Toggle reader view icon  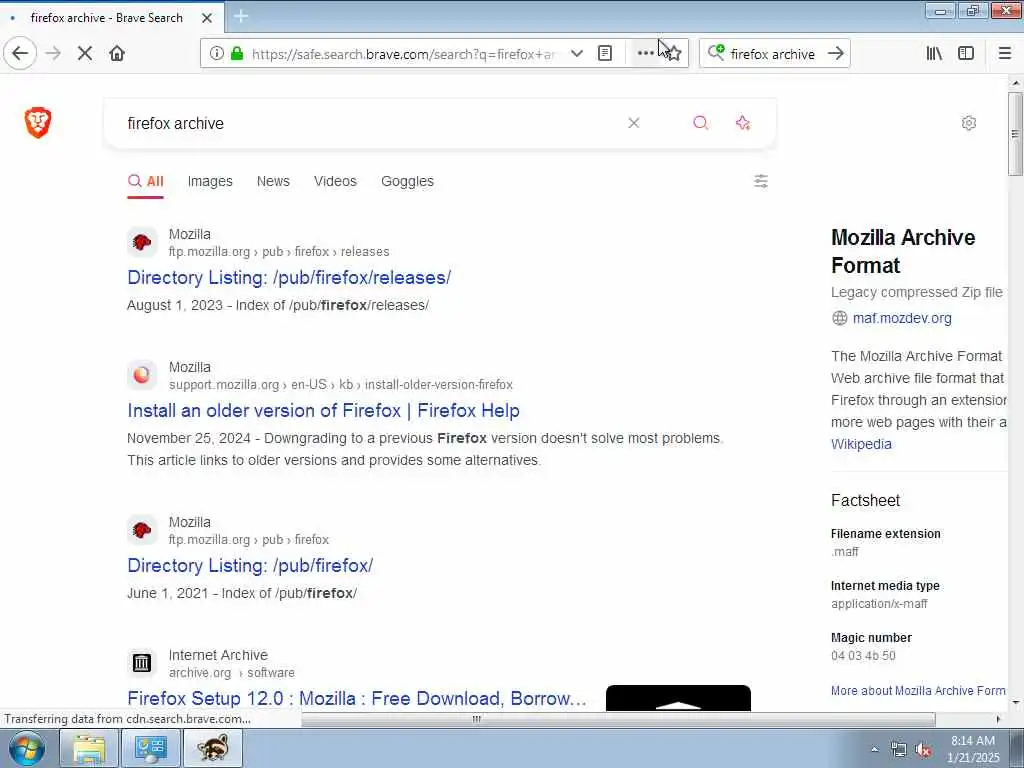(x=605, y=54)
